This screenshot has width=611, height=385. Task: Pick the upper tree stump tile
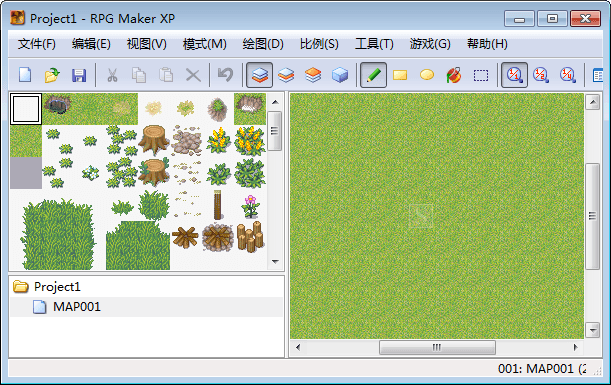[154, 140]
